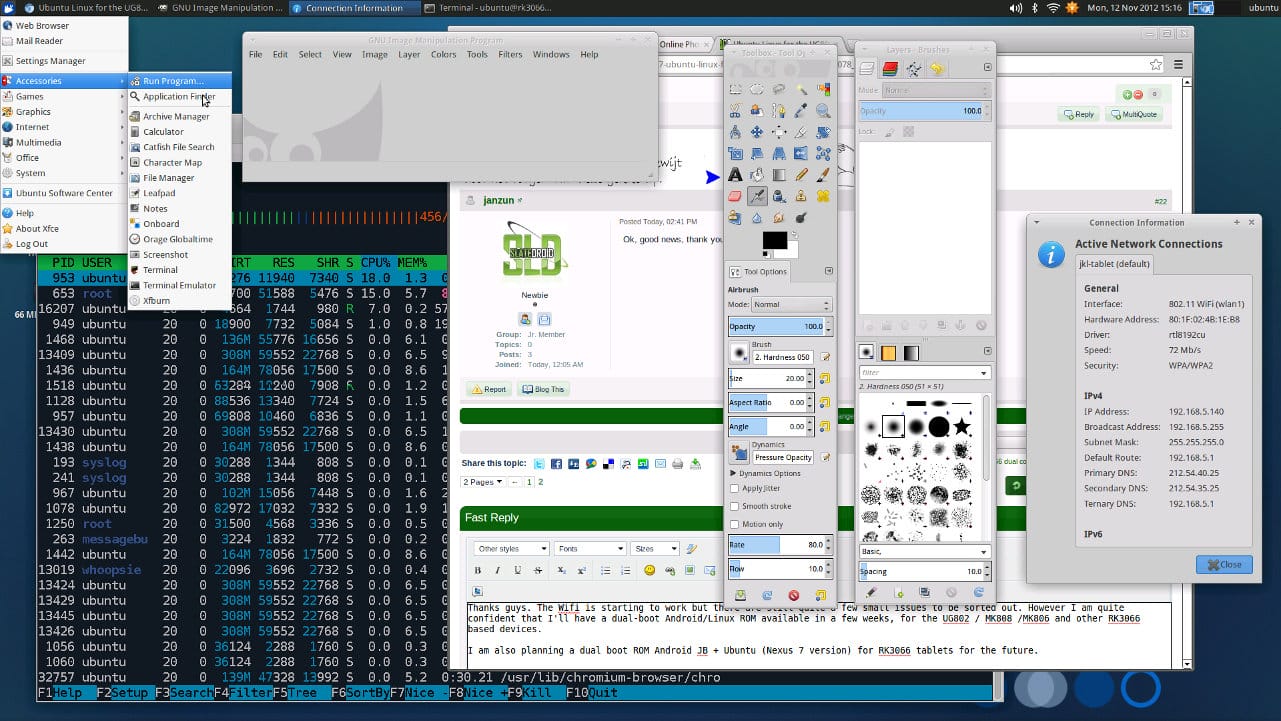Toggle link for Angle setting

click(x=825, y=426)
